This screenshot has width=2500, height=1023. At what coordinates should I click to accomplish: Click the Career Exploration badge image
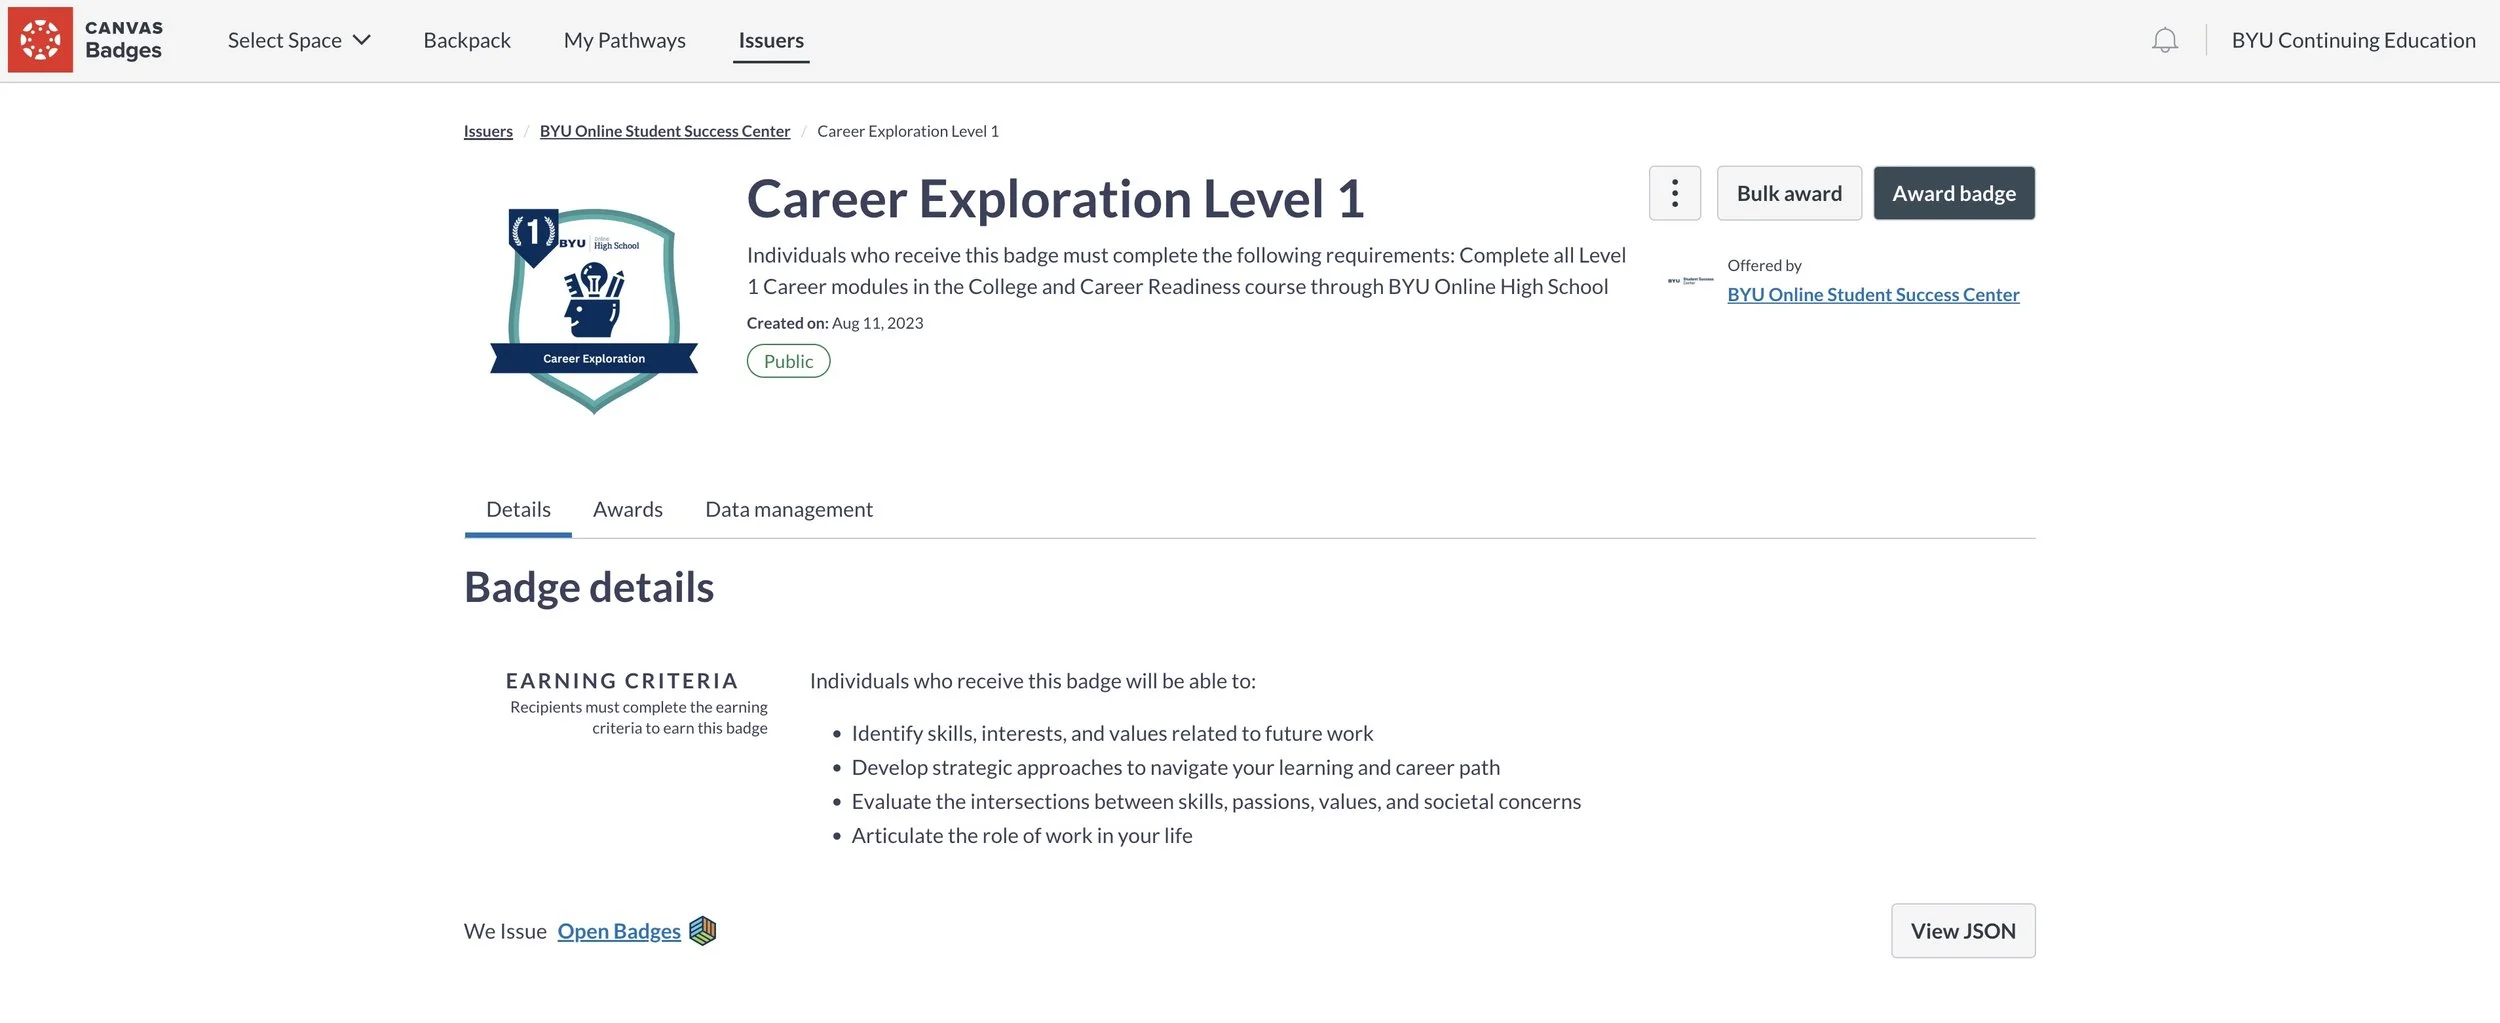pos(594,311)
